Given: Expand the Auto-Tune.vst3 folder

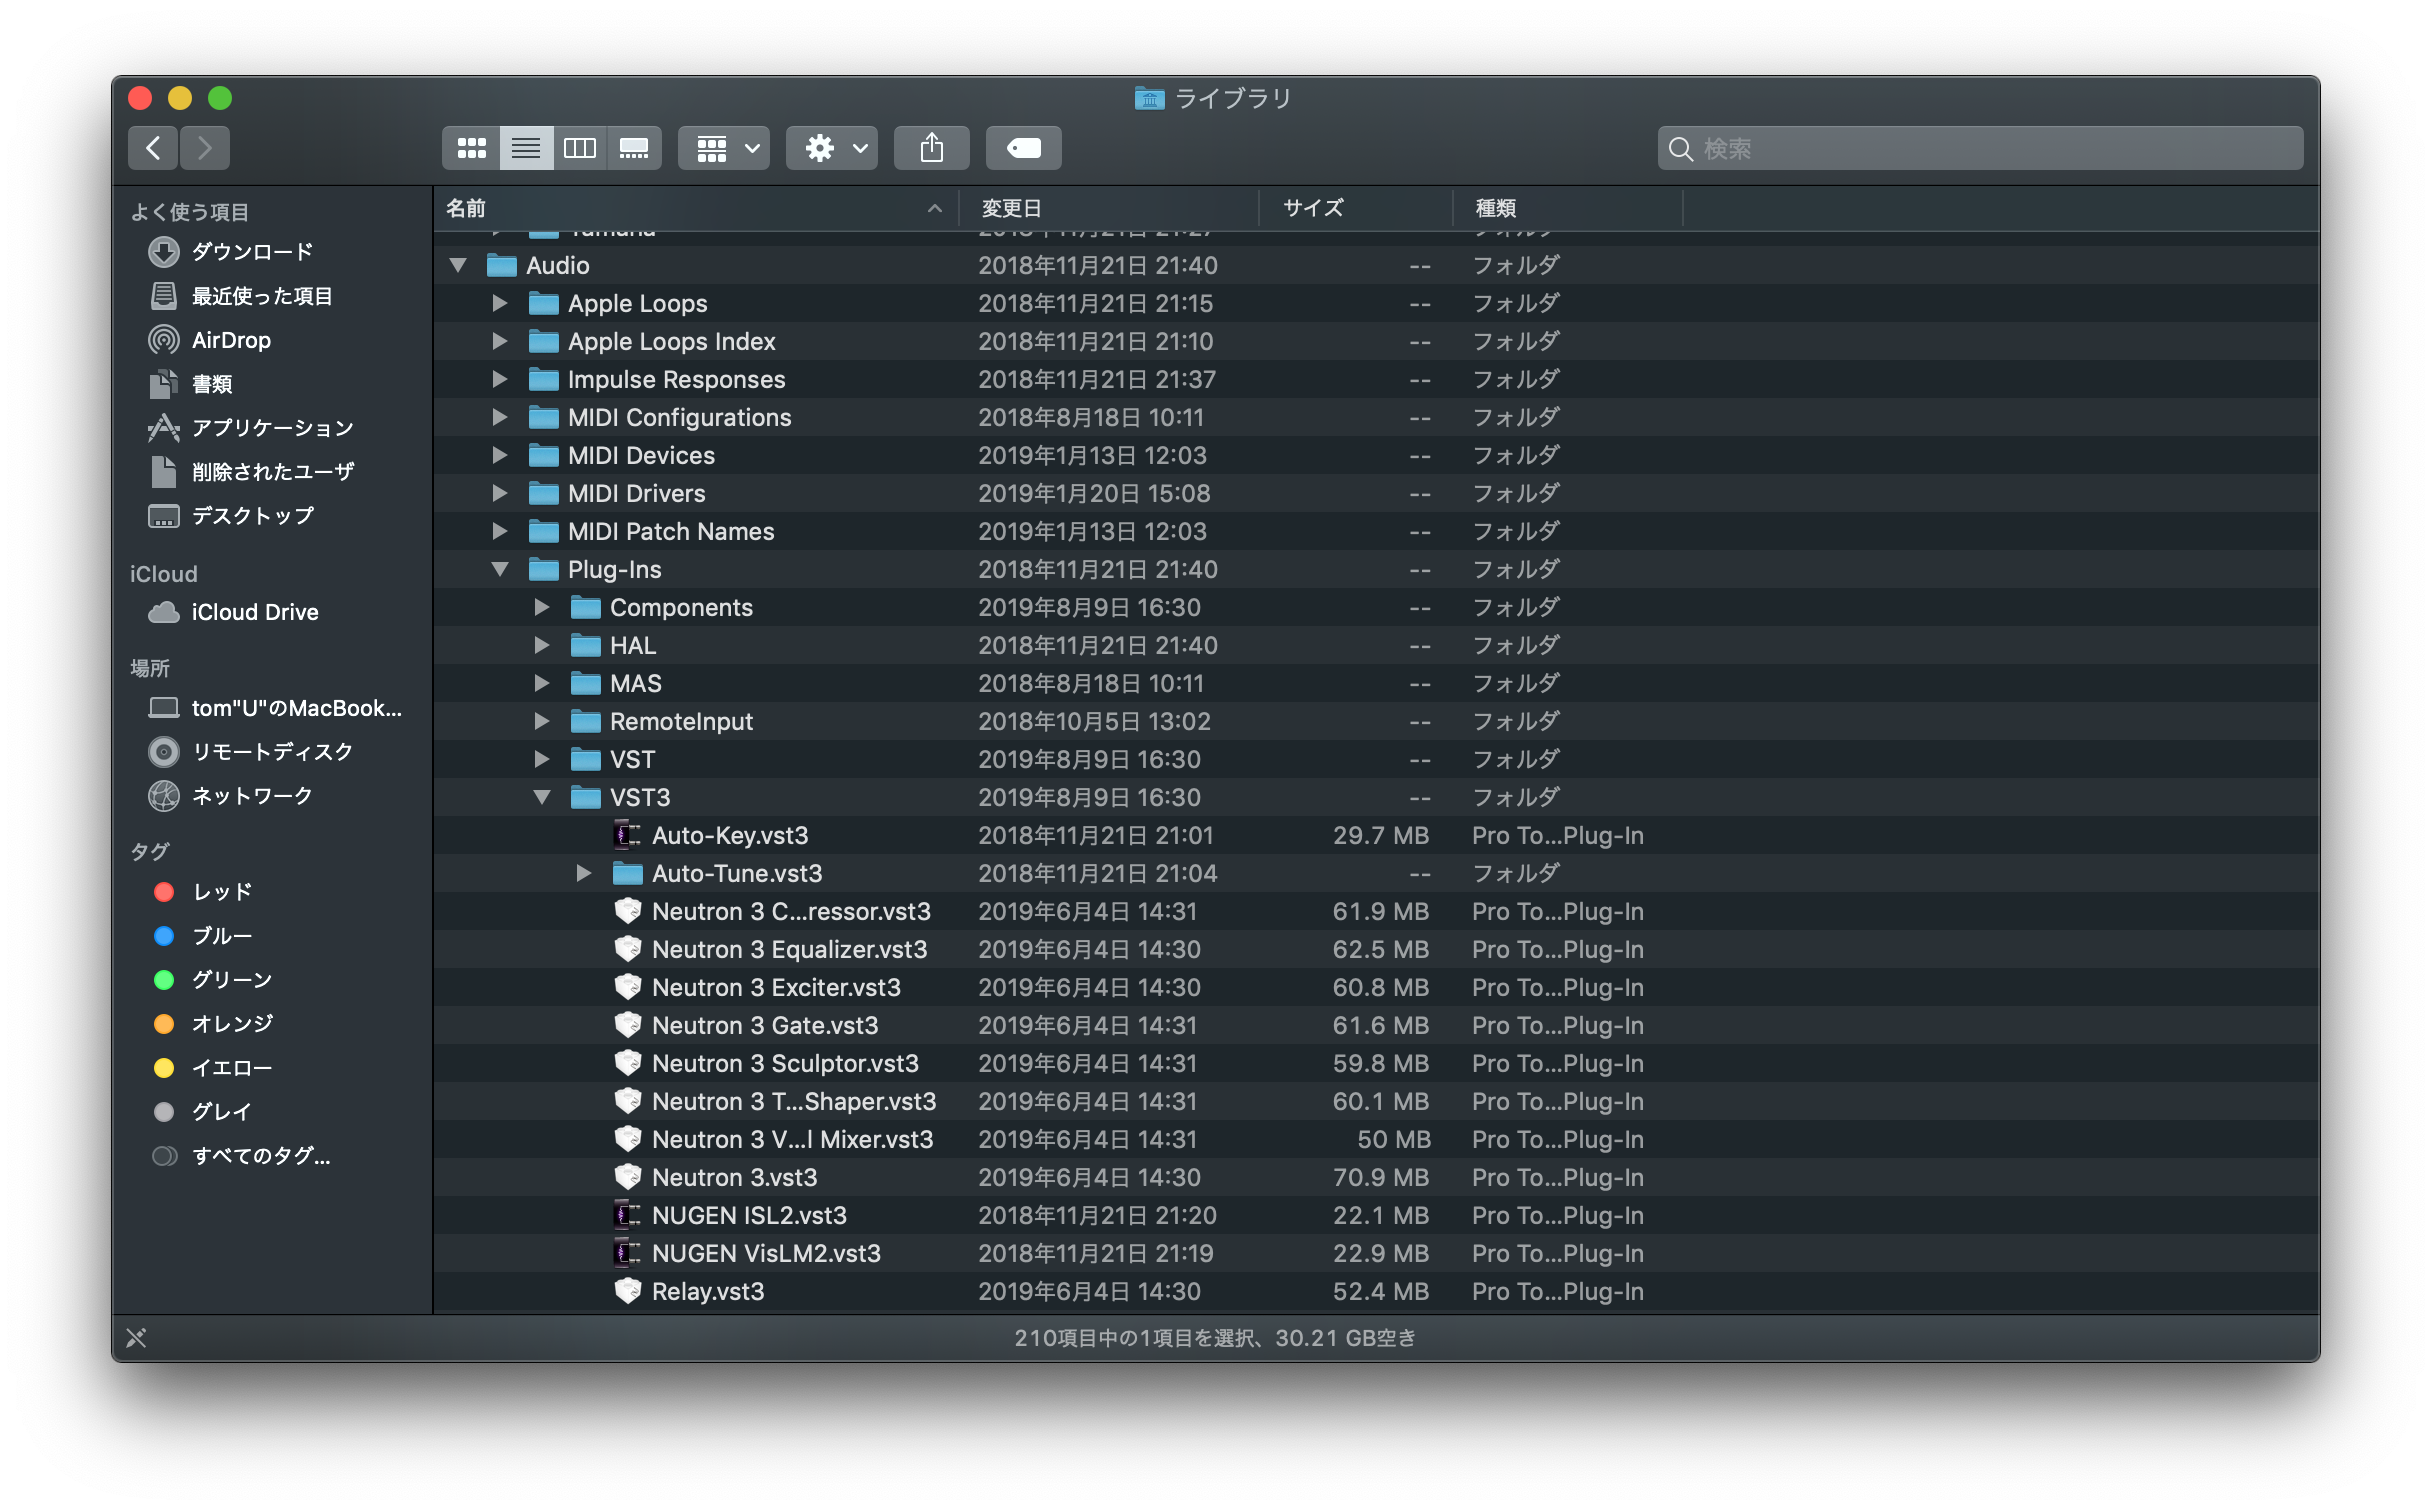Looking at the screenshot, I should tap(584, 873).
